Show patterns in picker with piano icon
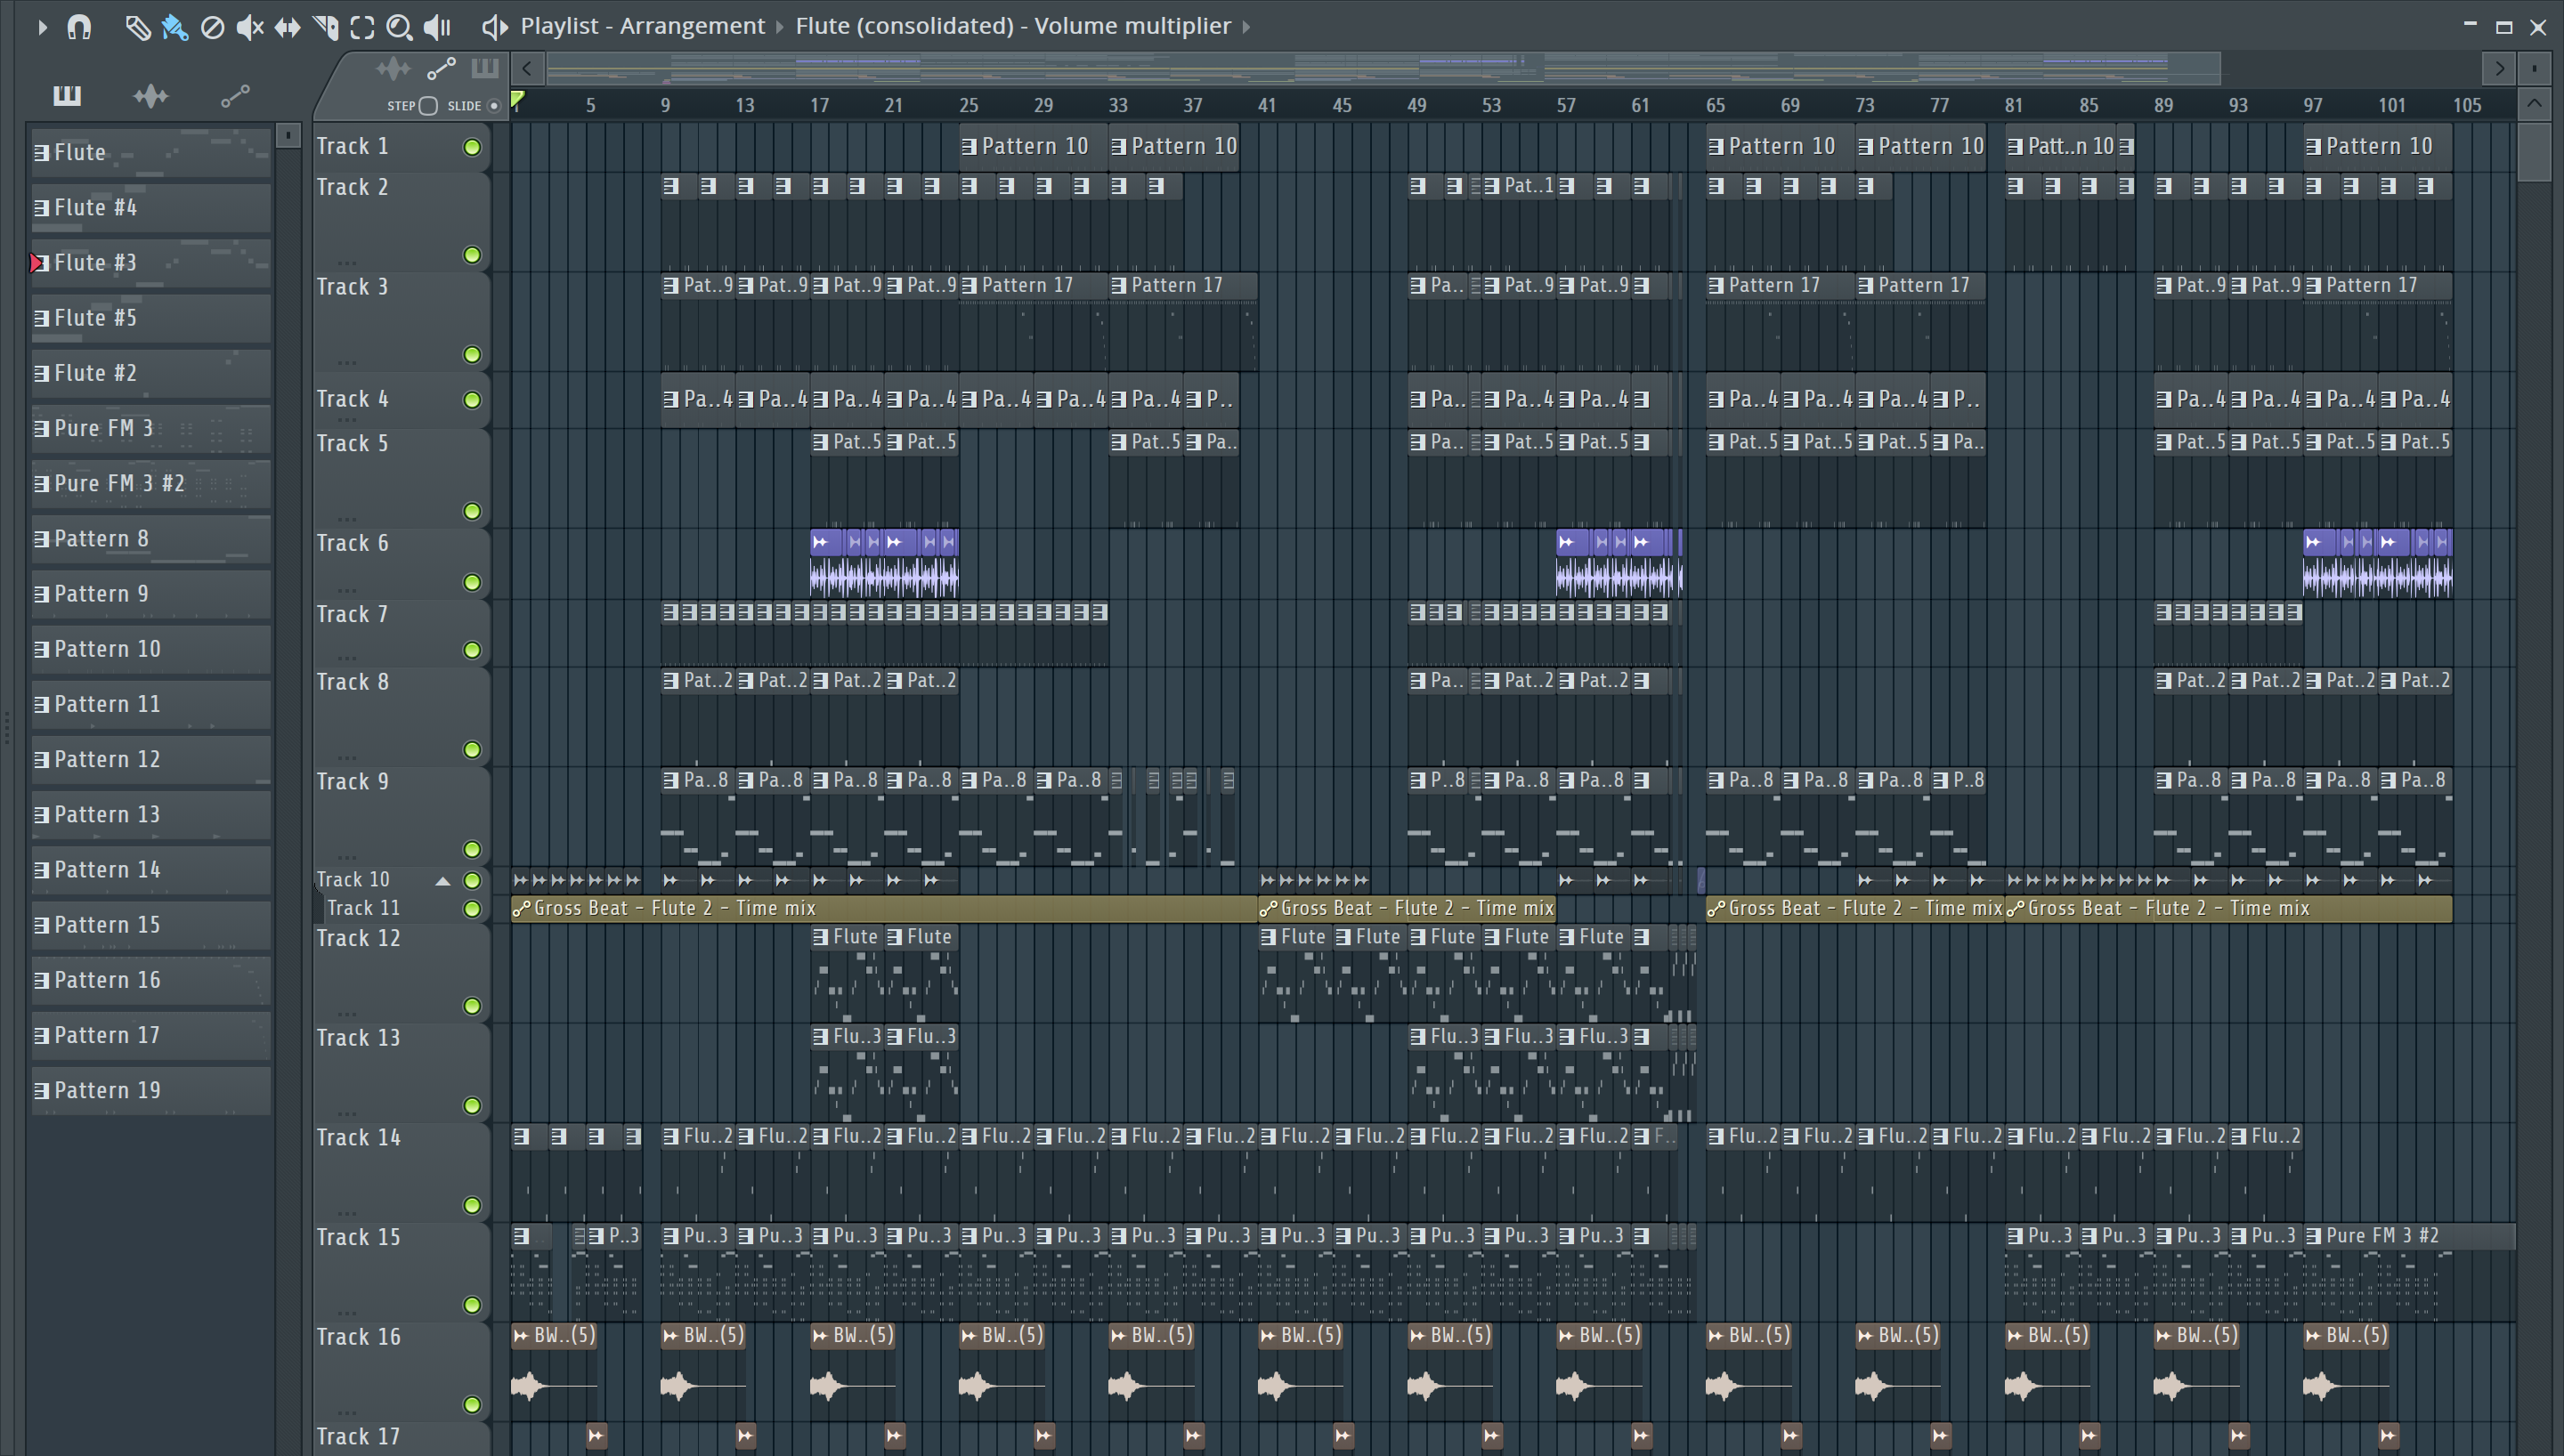The width and height of the screenshot is (2564, 1456). pos(67,96)
